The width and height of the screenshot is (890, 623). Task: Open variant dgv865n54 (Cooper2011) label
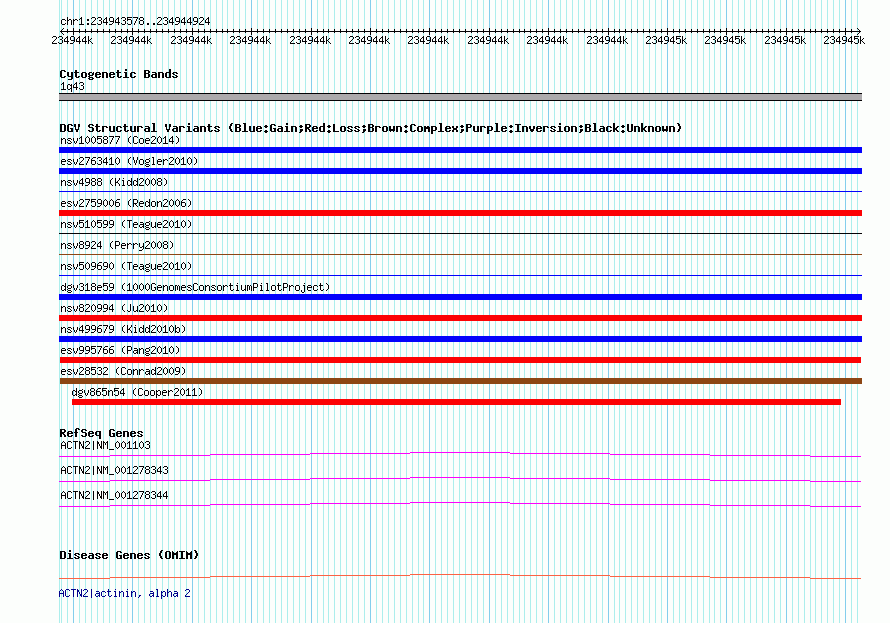(137, 392)
